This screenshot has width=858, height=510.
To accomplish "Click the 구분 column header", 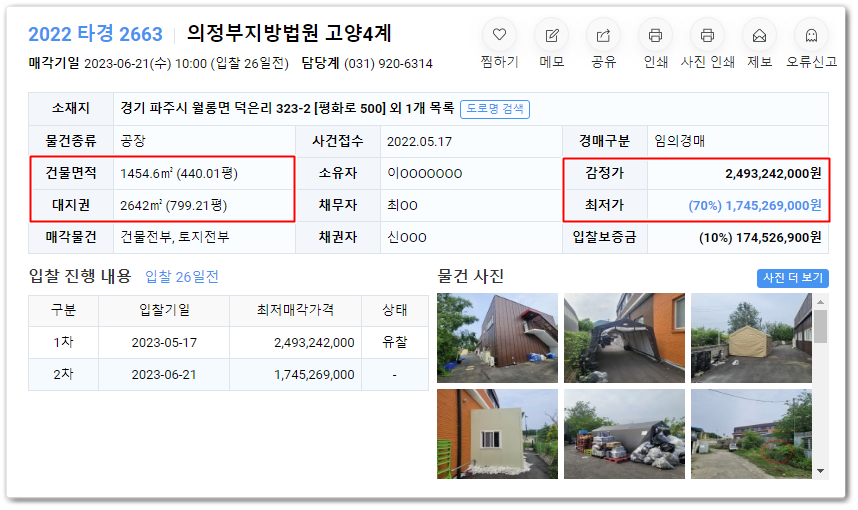I will tap(63, 310).
